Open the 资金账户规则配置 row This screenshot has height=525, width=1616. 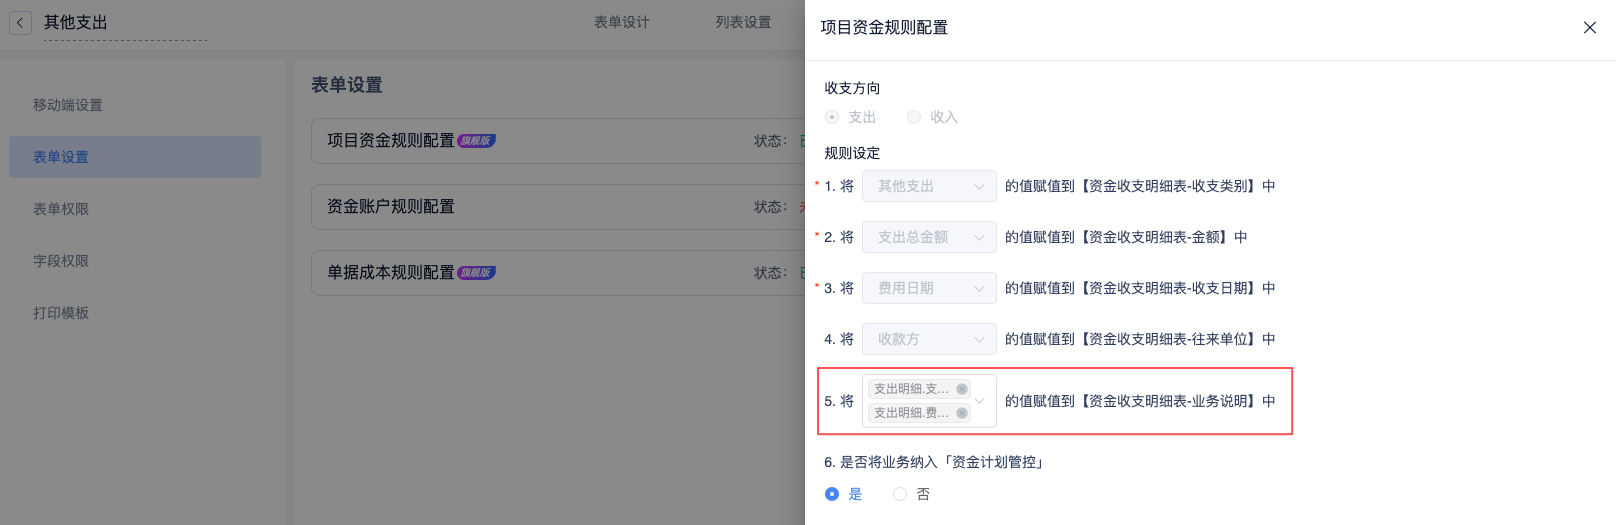pos(558,207)
